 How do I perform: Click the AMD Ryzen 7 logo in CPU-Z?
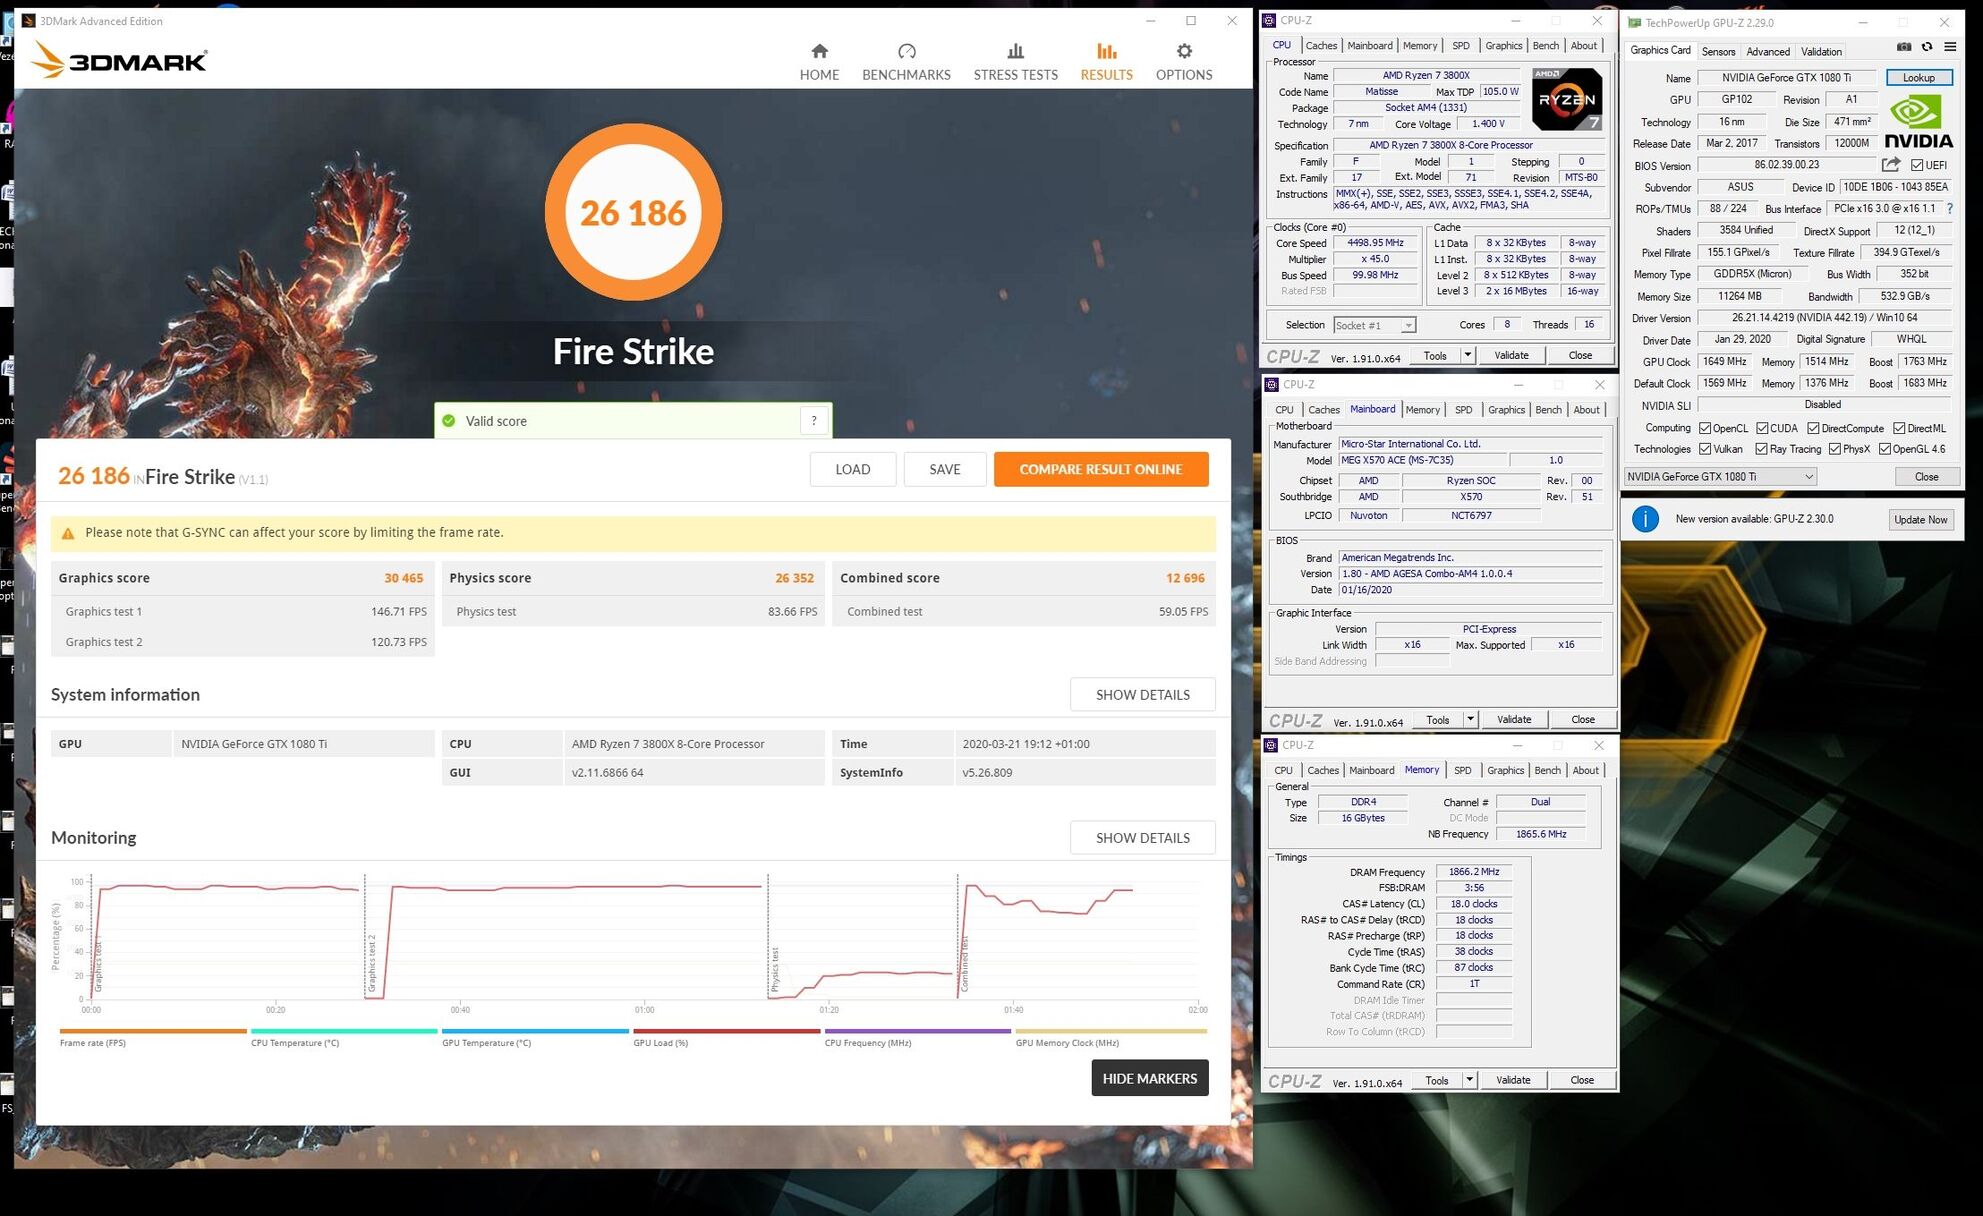click(x=1567, y=98)
